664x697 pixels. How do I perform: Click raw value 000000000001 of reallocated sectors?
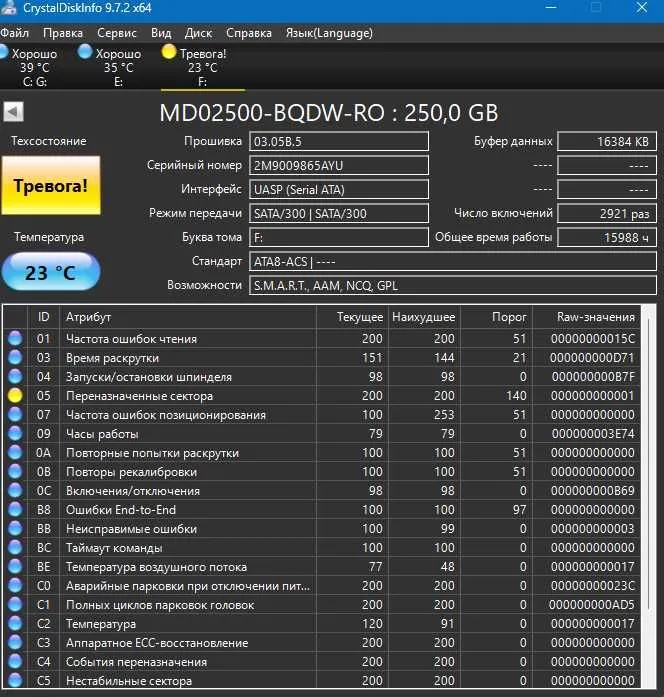[x=592, y=396]
